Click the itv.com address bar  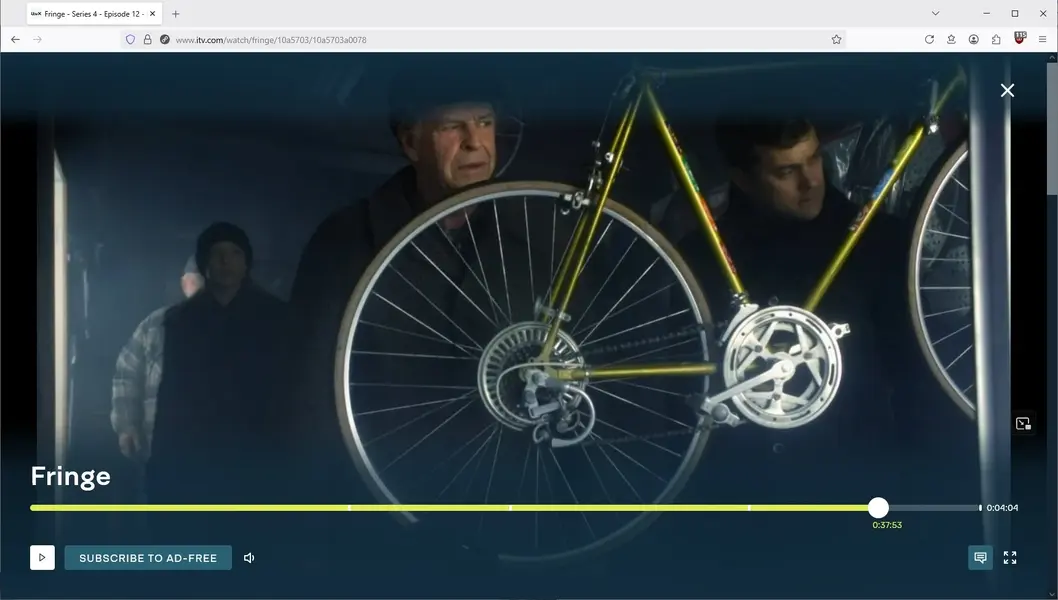point(482,40)
